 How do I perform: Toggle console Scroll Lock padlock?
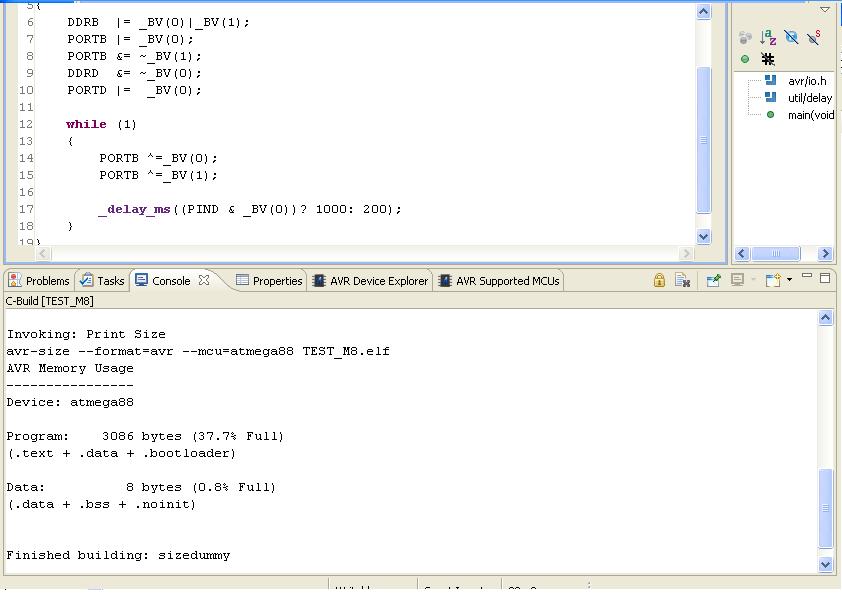point(659,280)
